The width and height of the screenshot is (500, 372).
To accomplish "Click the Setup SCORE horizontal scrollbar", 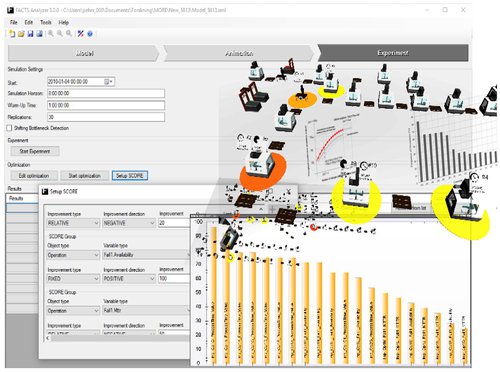I will (117, 338).
